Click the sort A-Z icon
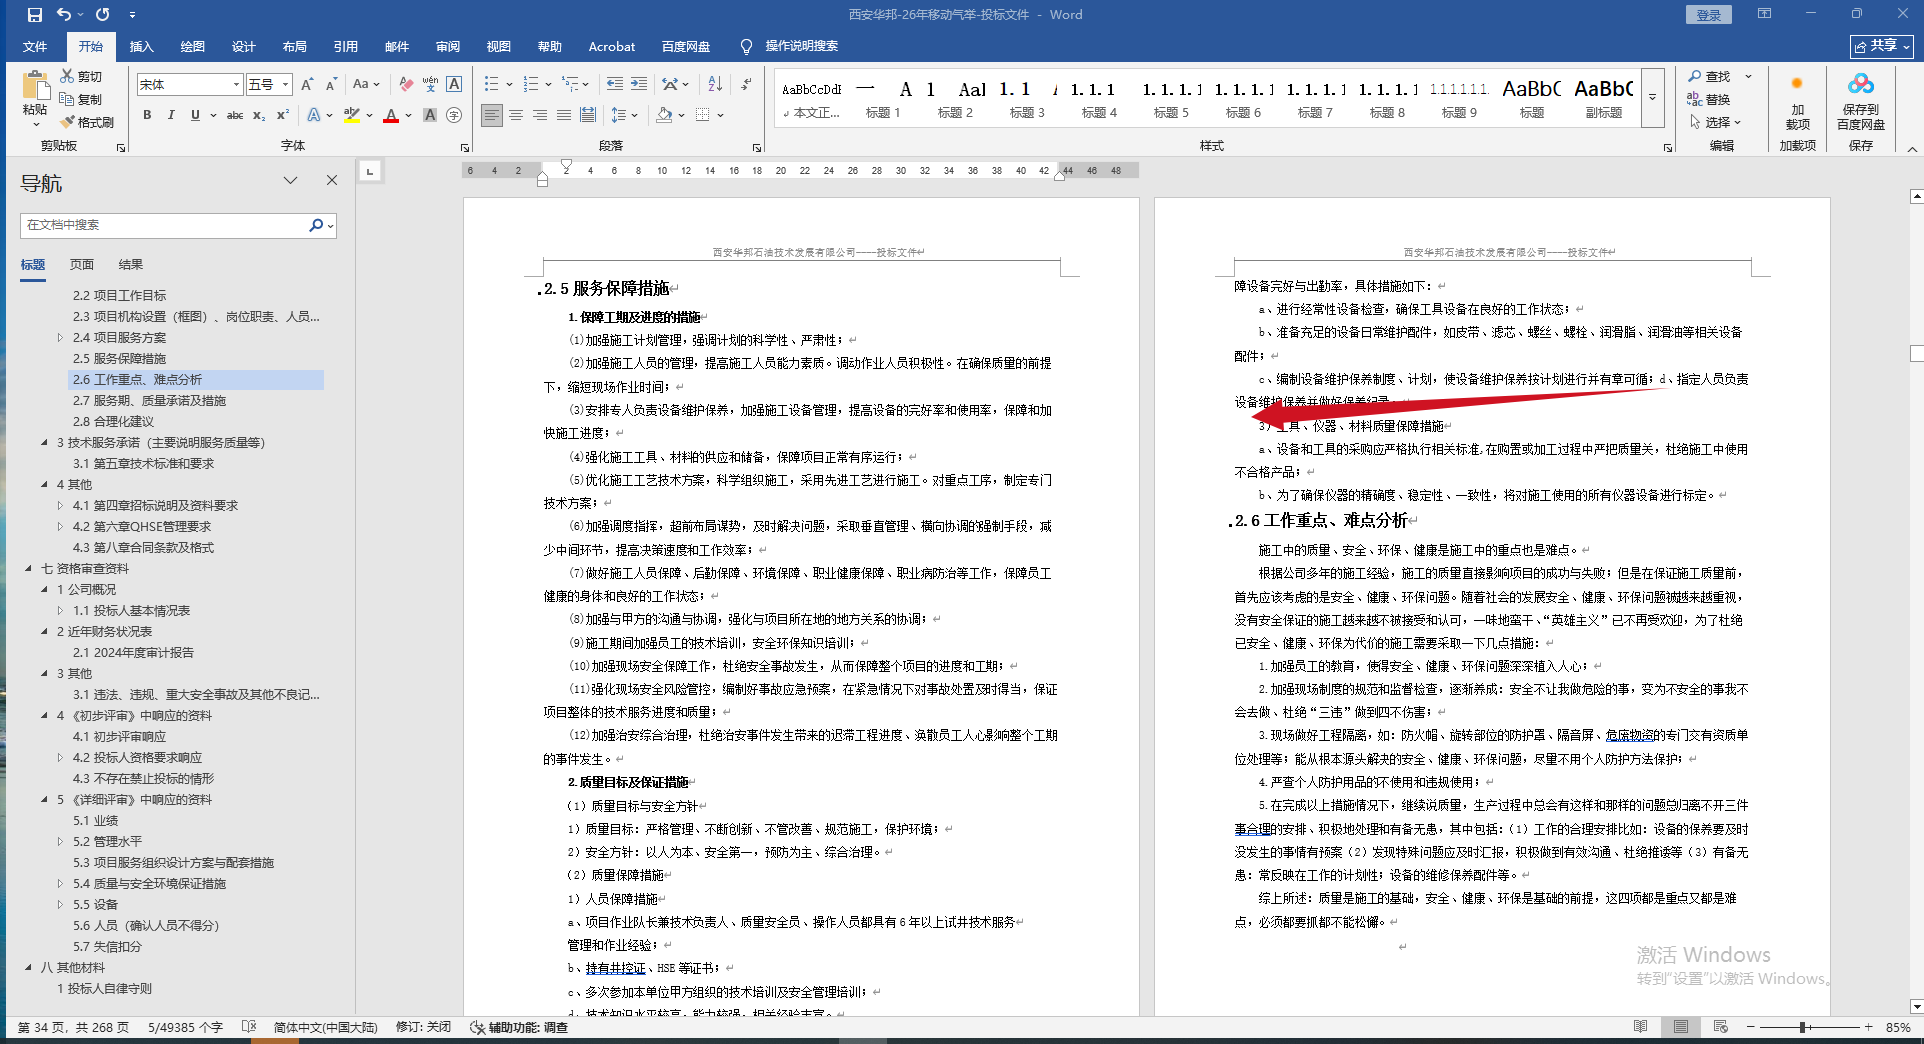The image size is (1924, 1044). tap(714, 84)
